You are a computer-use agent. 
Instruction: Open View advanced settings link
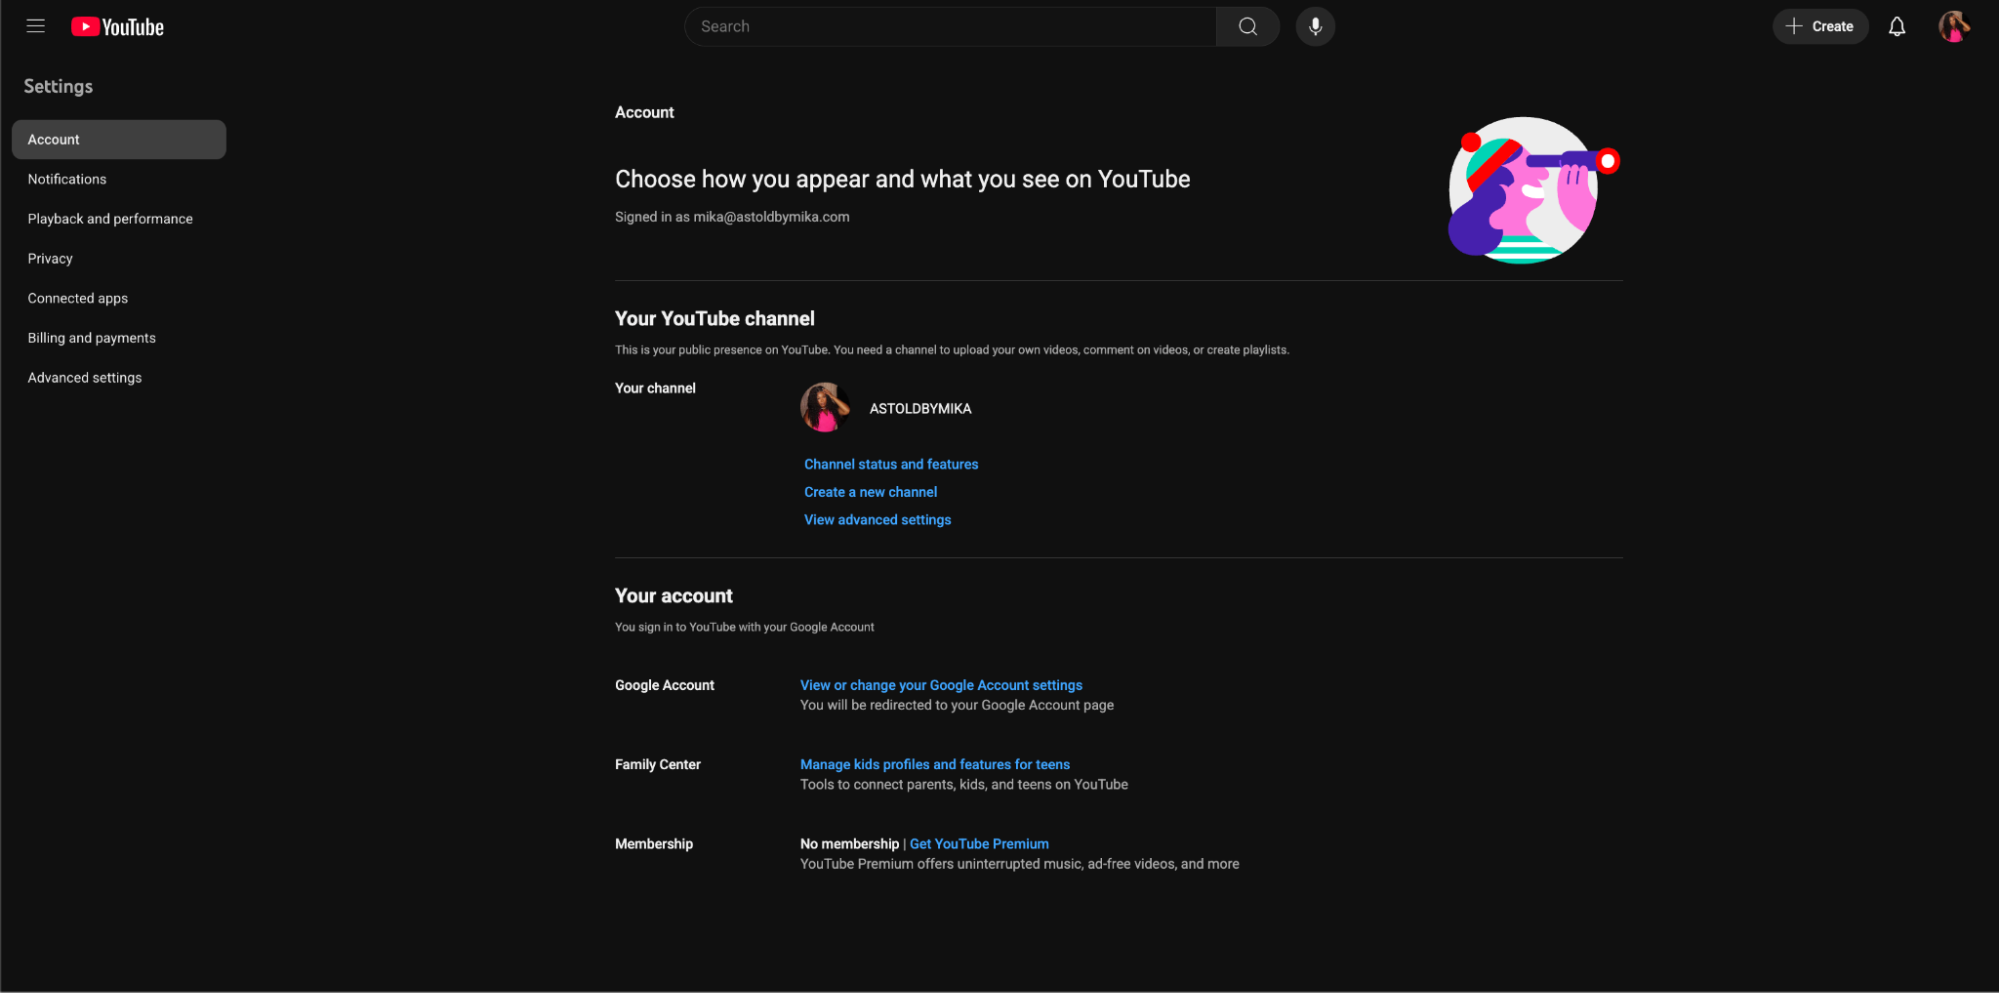(x=877, y=519)
